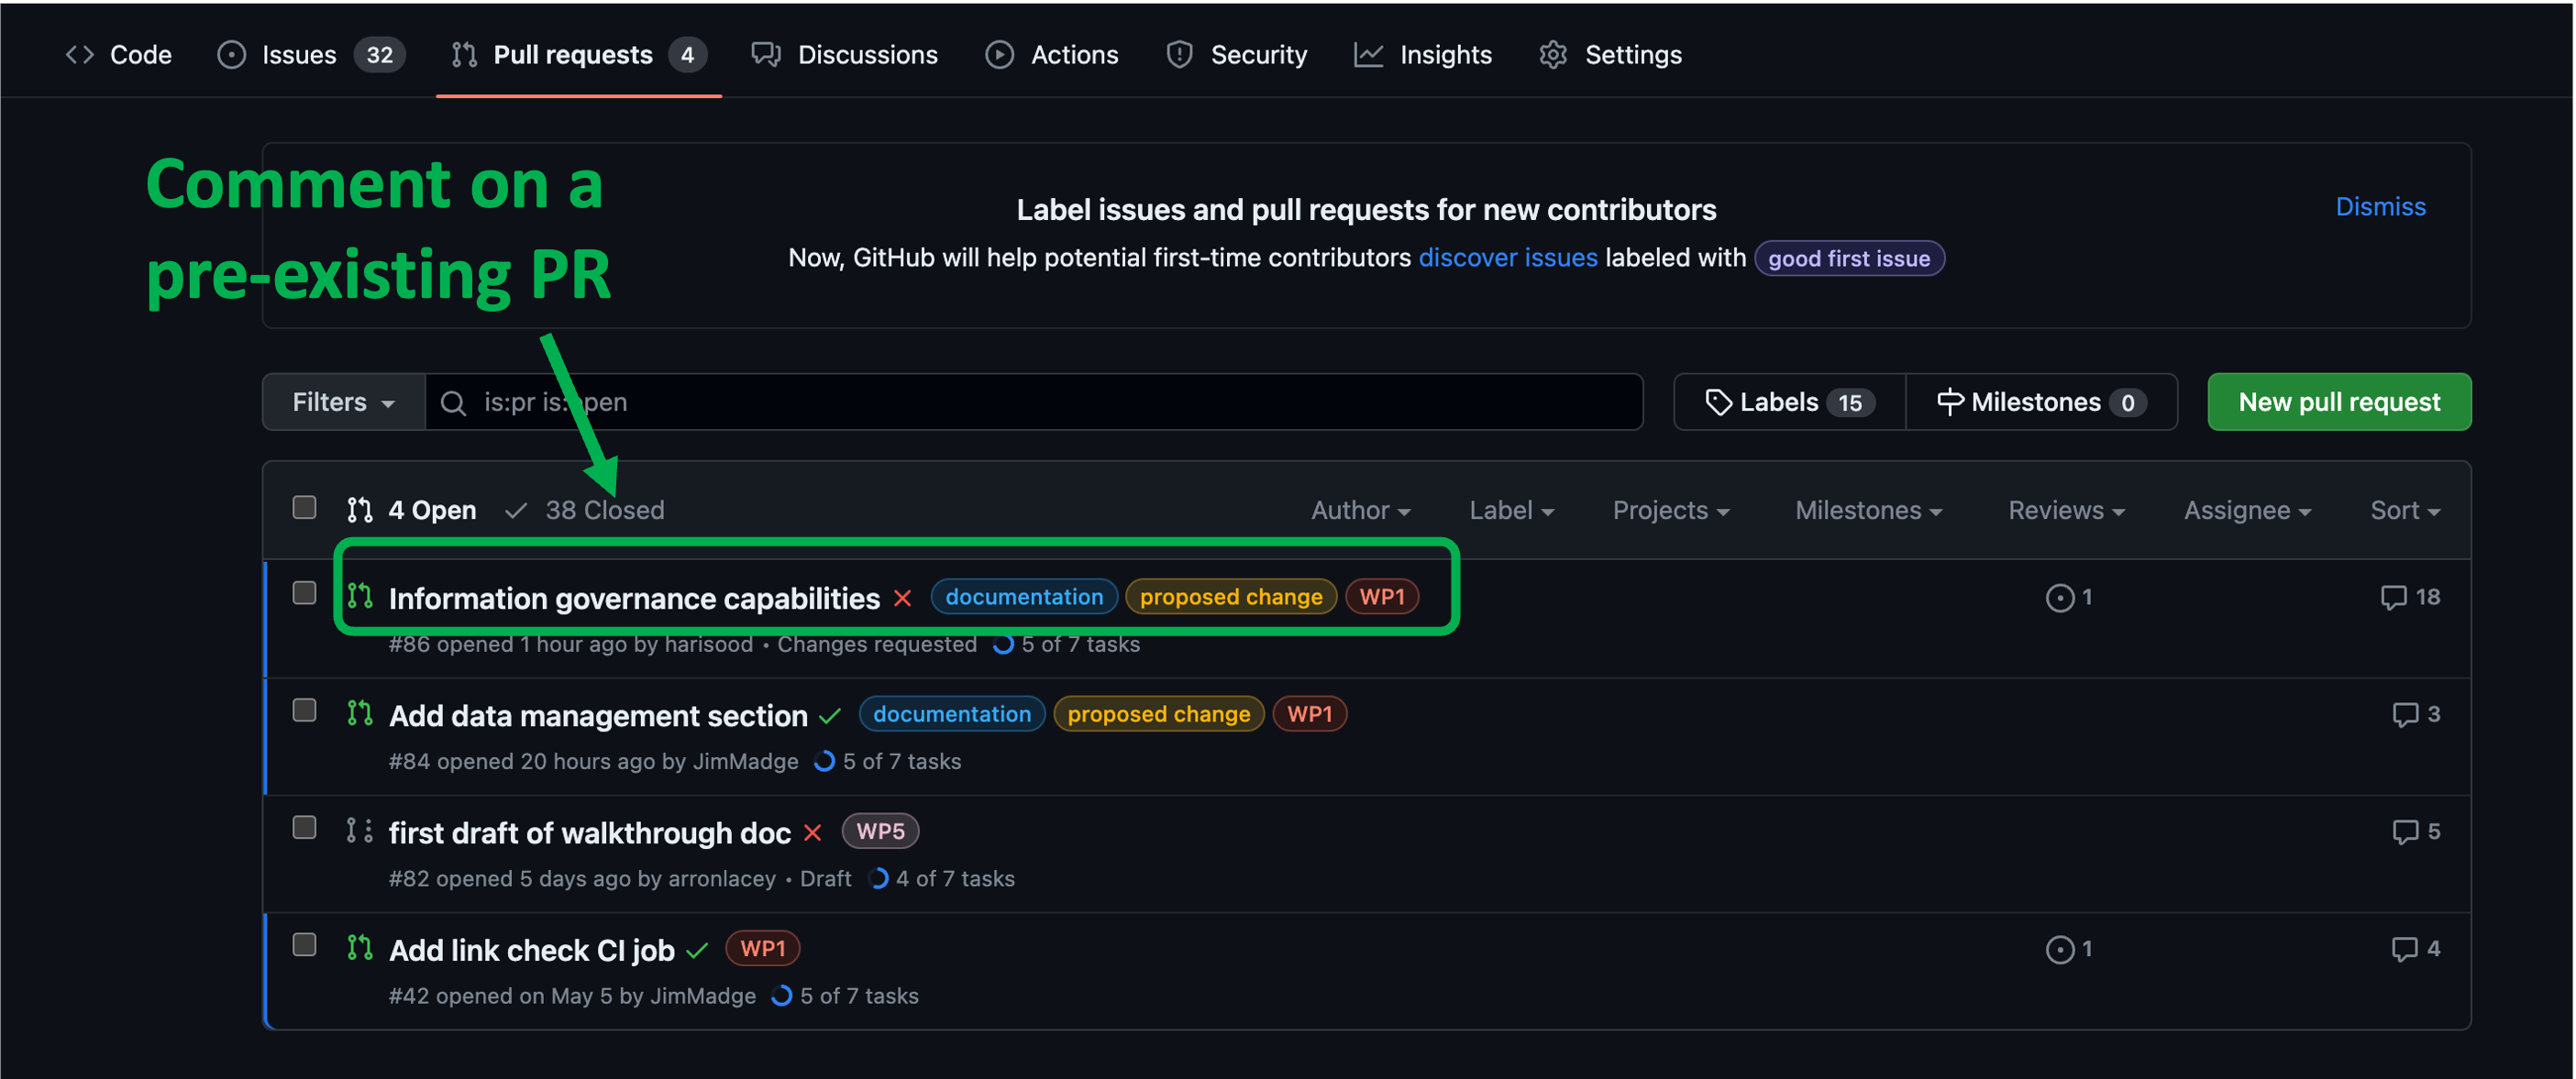Click author name arronlacey
This screenshot has height=1079, width=2576.
click(721, 879)
